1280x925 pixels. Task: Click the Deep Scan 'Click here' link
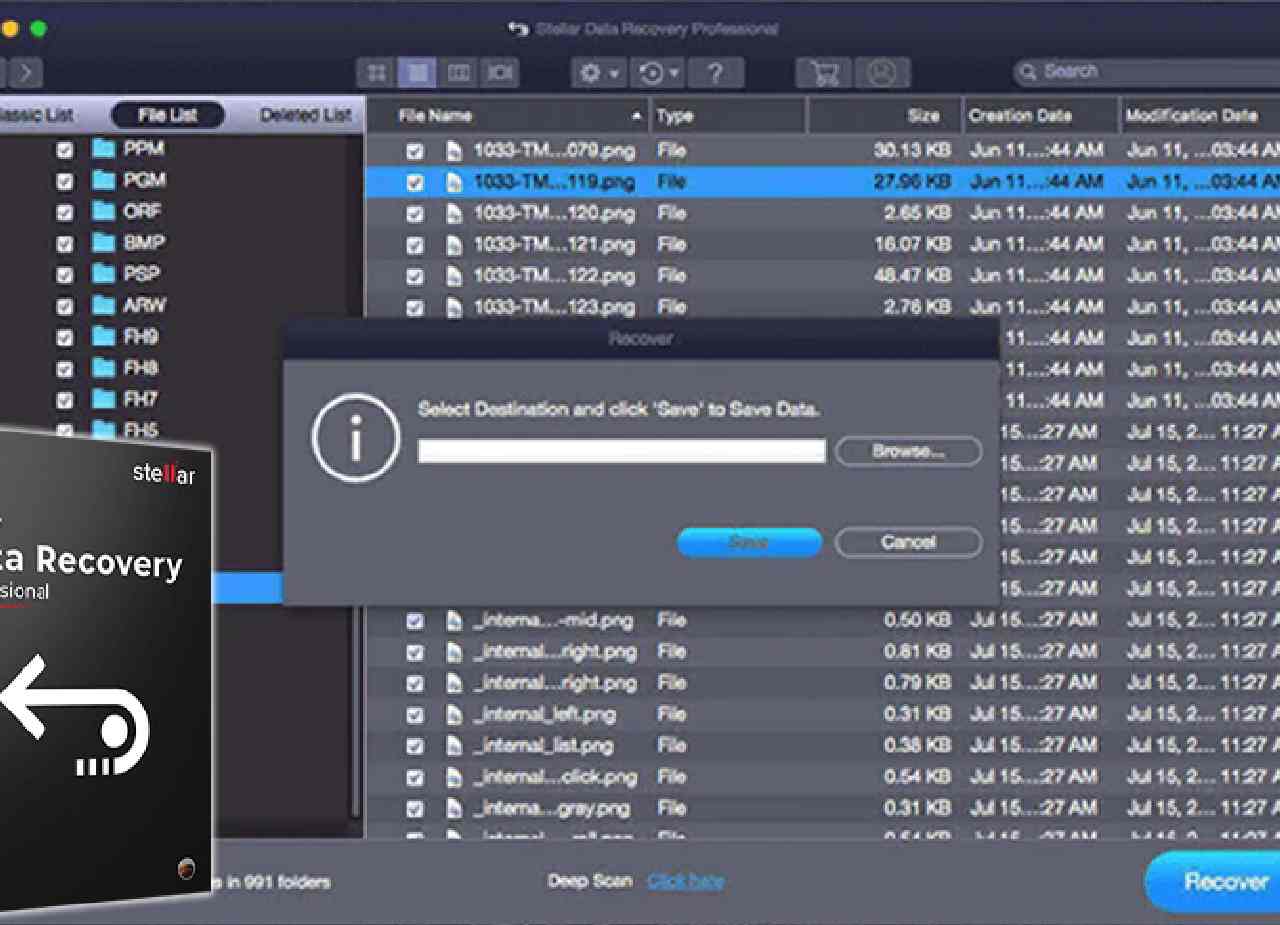(685, 881)
